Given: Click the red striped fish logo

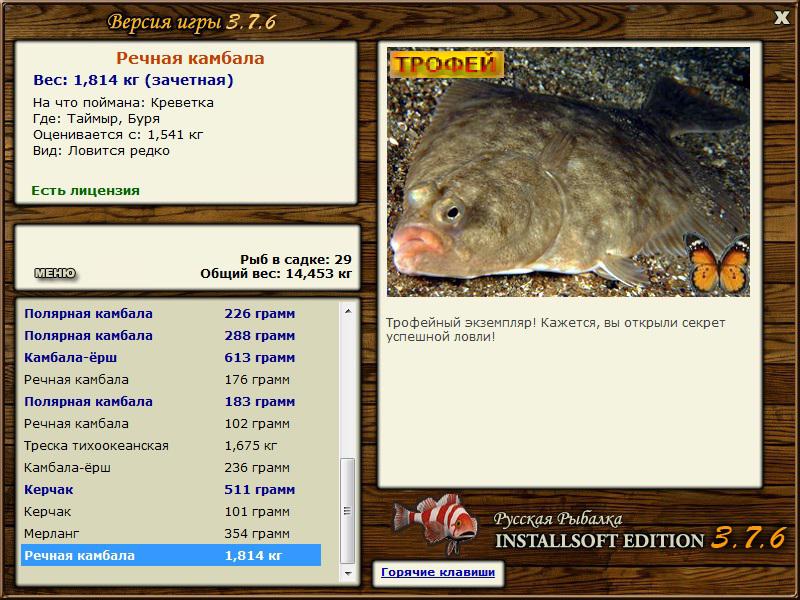Looking at the screenshot, I should click(435, 523).
